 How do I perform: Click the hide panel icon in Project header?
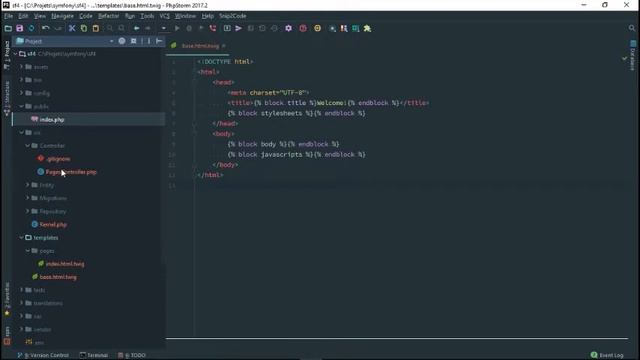click(x=159, y=41)
